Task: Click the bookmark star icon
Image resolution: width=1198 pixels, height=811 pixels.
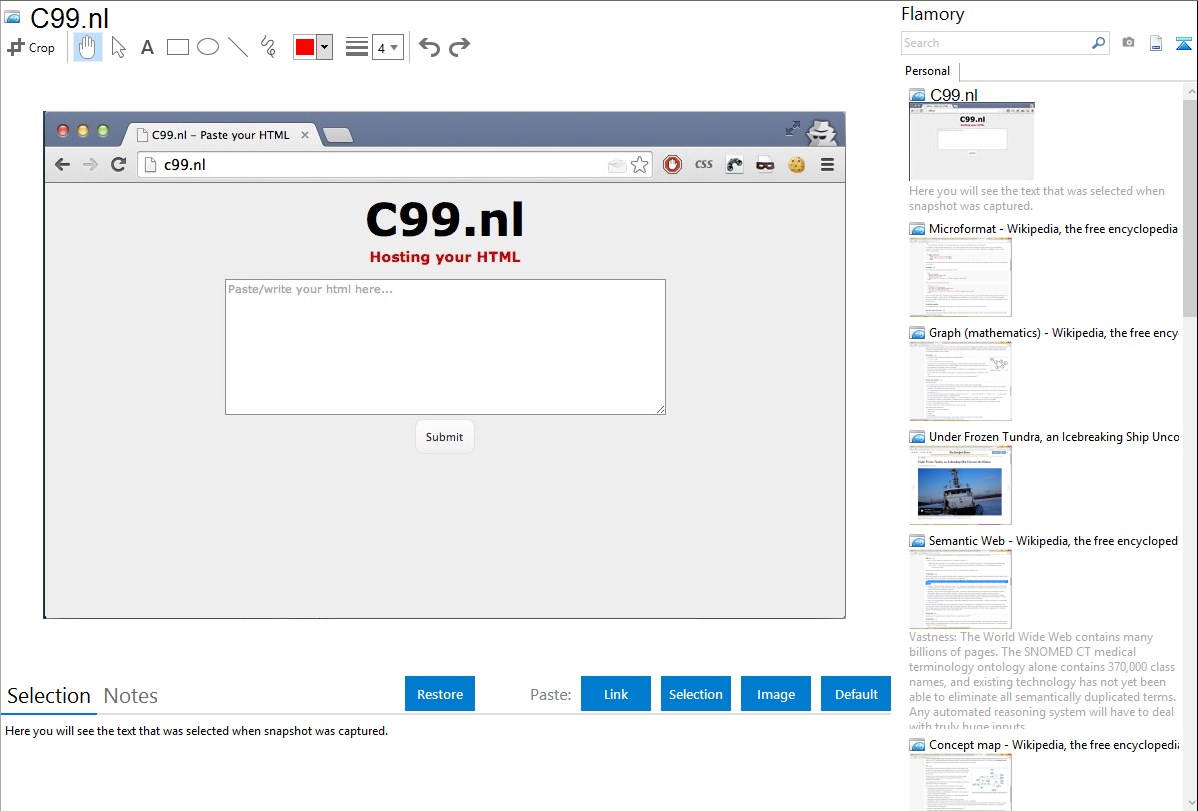Action: tap(639, 164)
